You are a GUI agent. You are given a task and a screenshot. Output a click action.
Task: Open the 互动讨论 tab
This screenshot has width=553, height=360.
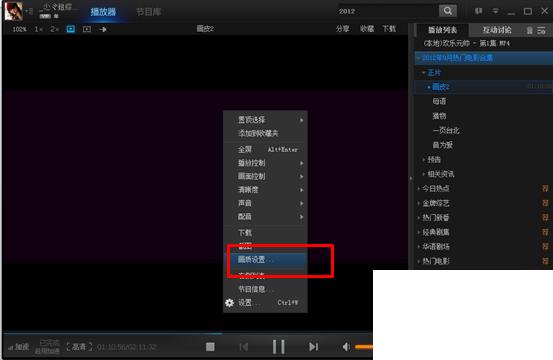[x=497, y=30]
